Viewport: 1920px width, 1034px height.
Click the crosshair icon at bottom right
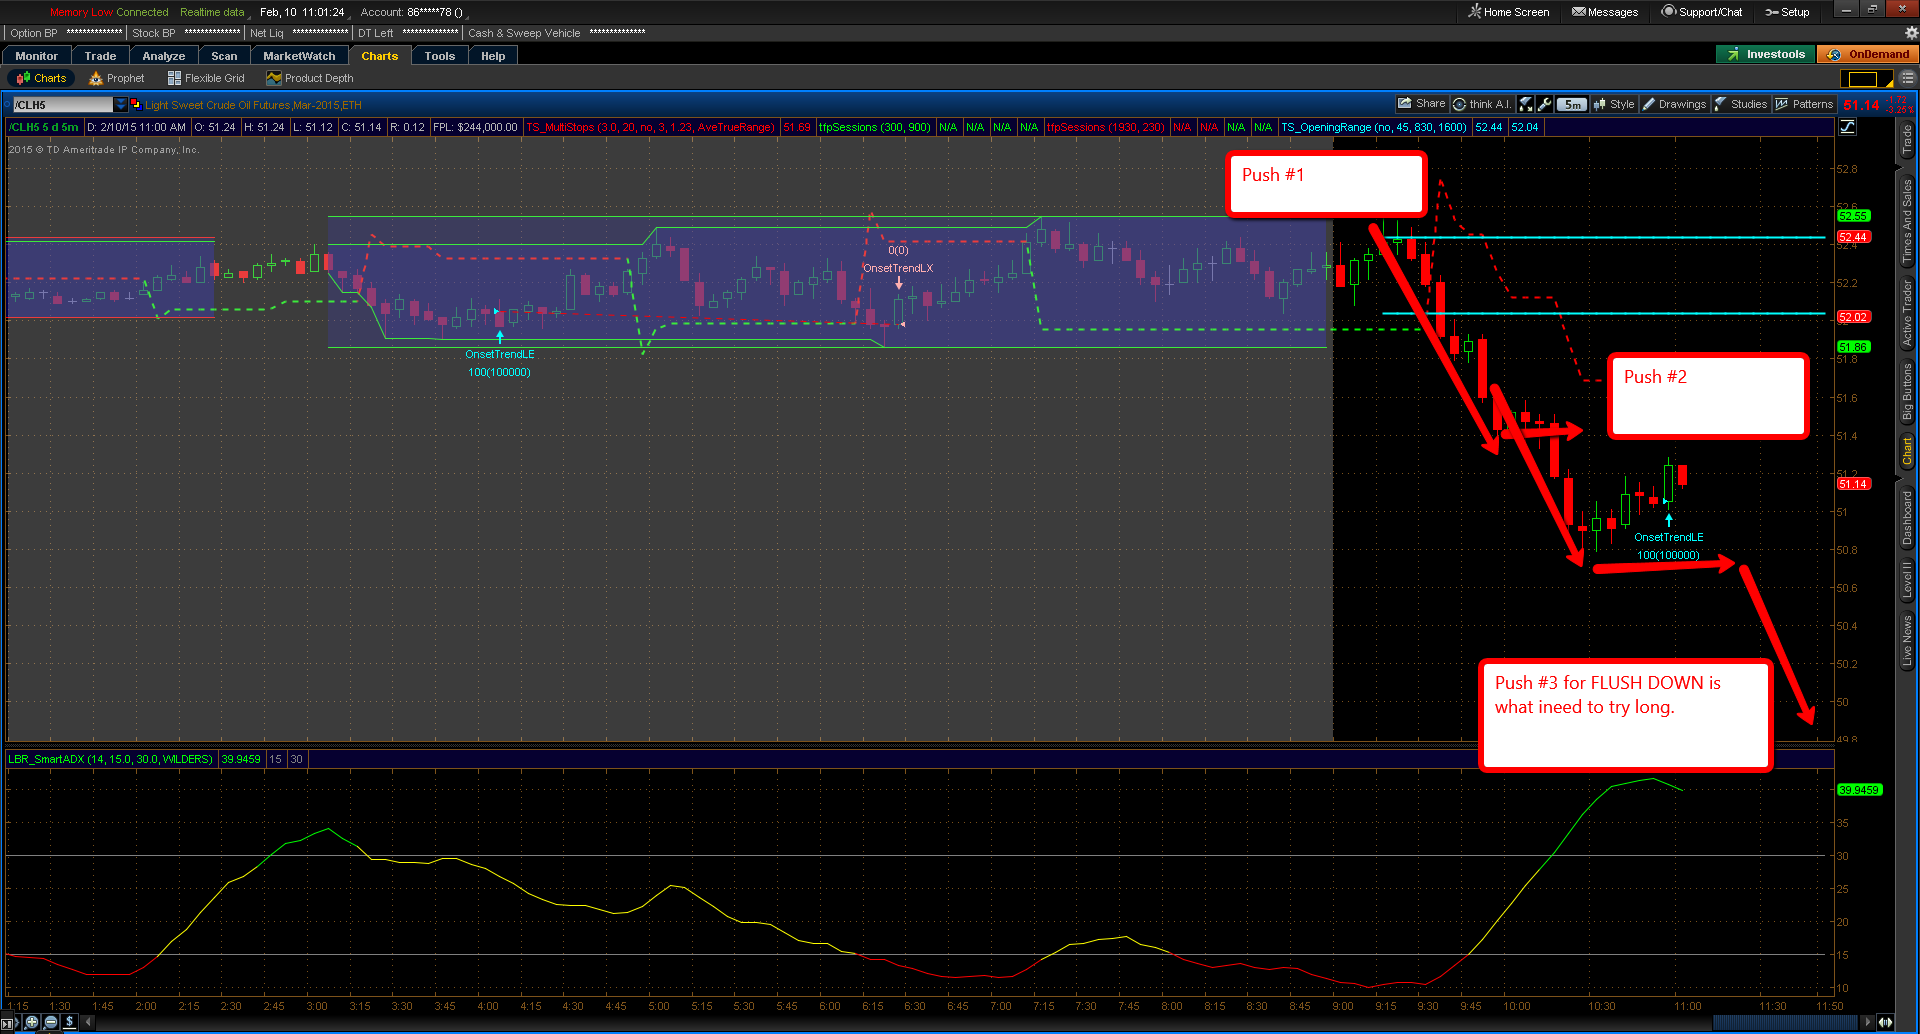[1885, 1022]
